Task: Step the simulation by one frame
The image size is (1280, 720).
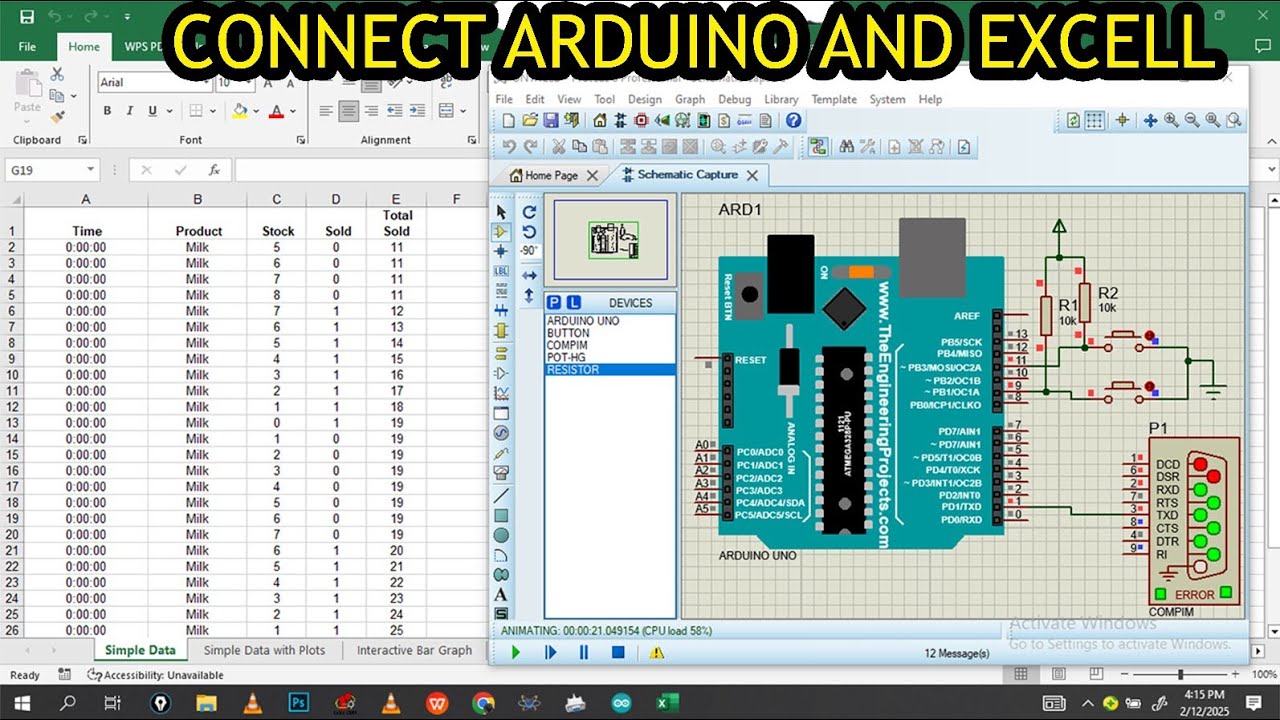Action: (550, 652)
